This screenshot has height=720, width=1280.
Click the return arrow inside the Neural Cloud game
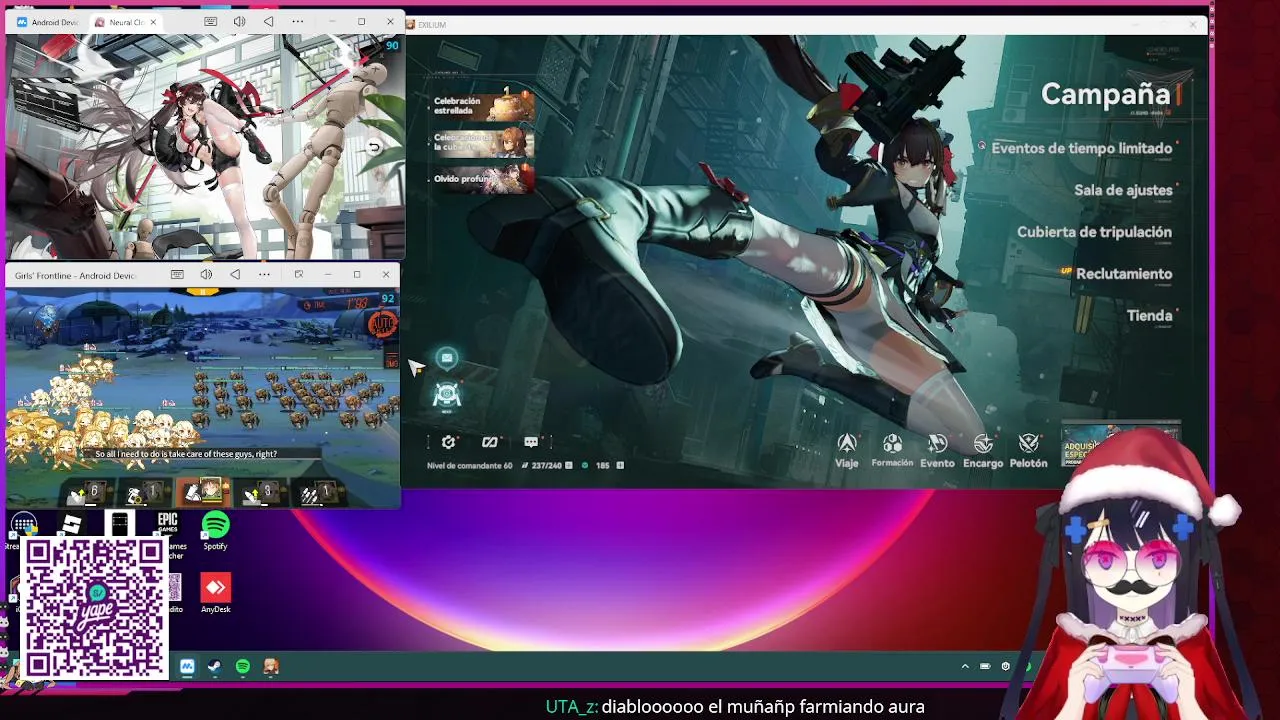pos(374,147)
